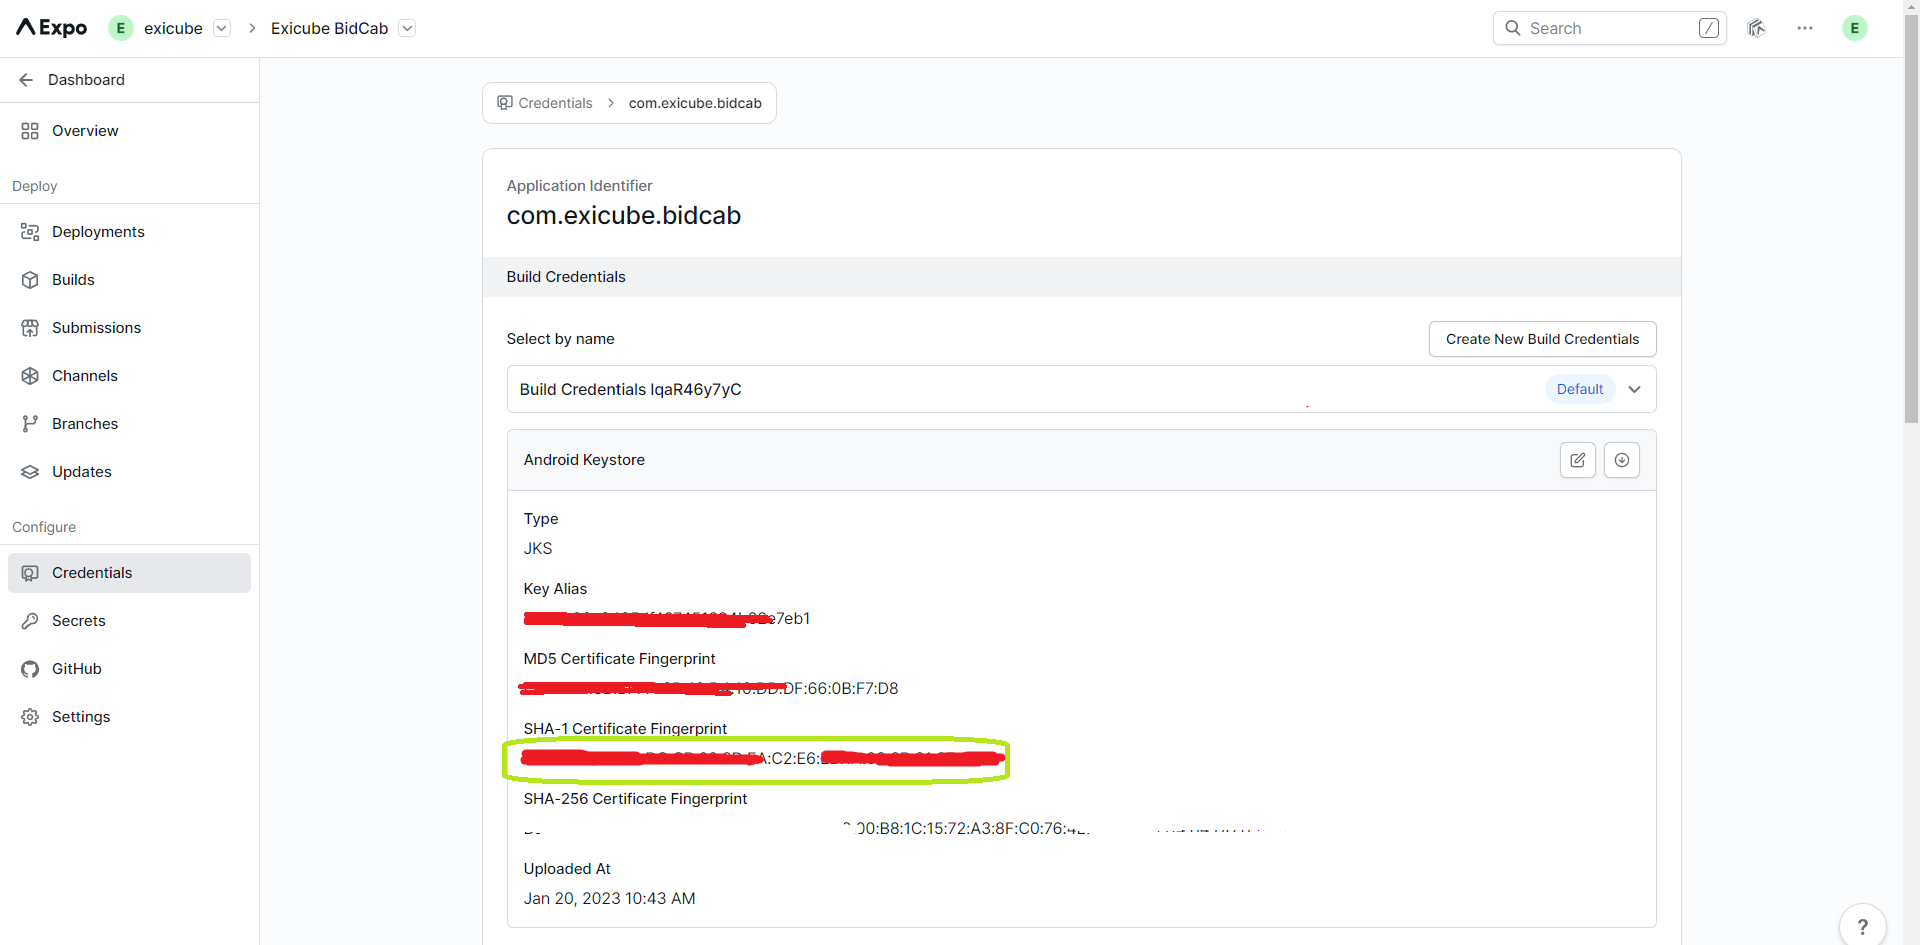1920x945 pixels.
Task: Click the GitHub sidebar icon
Action: pyautogui.click(x=29, y=669)
